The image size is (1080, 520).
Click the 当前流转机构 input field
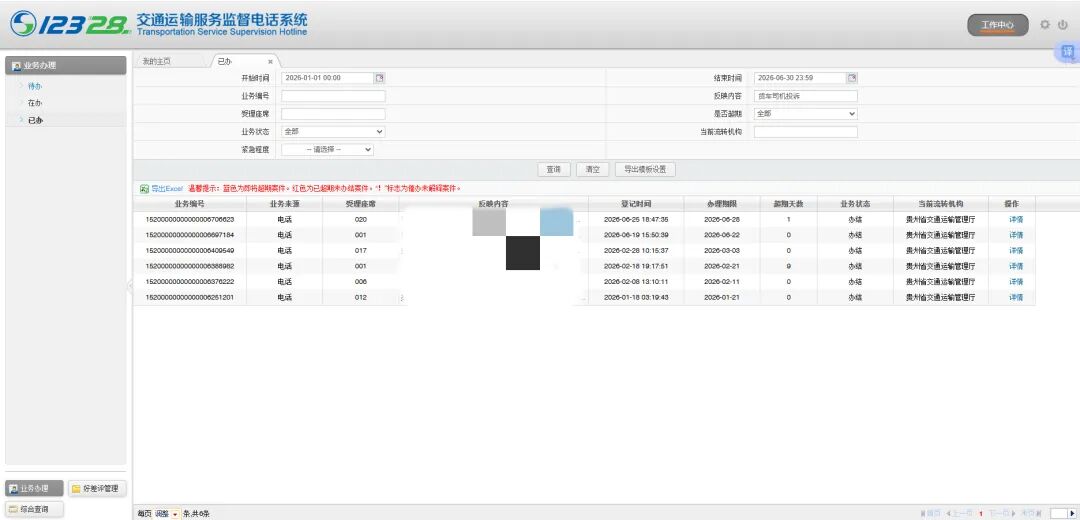[806, 132]
